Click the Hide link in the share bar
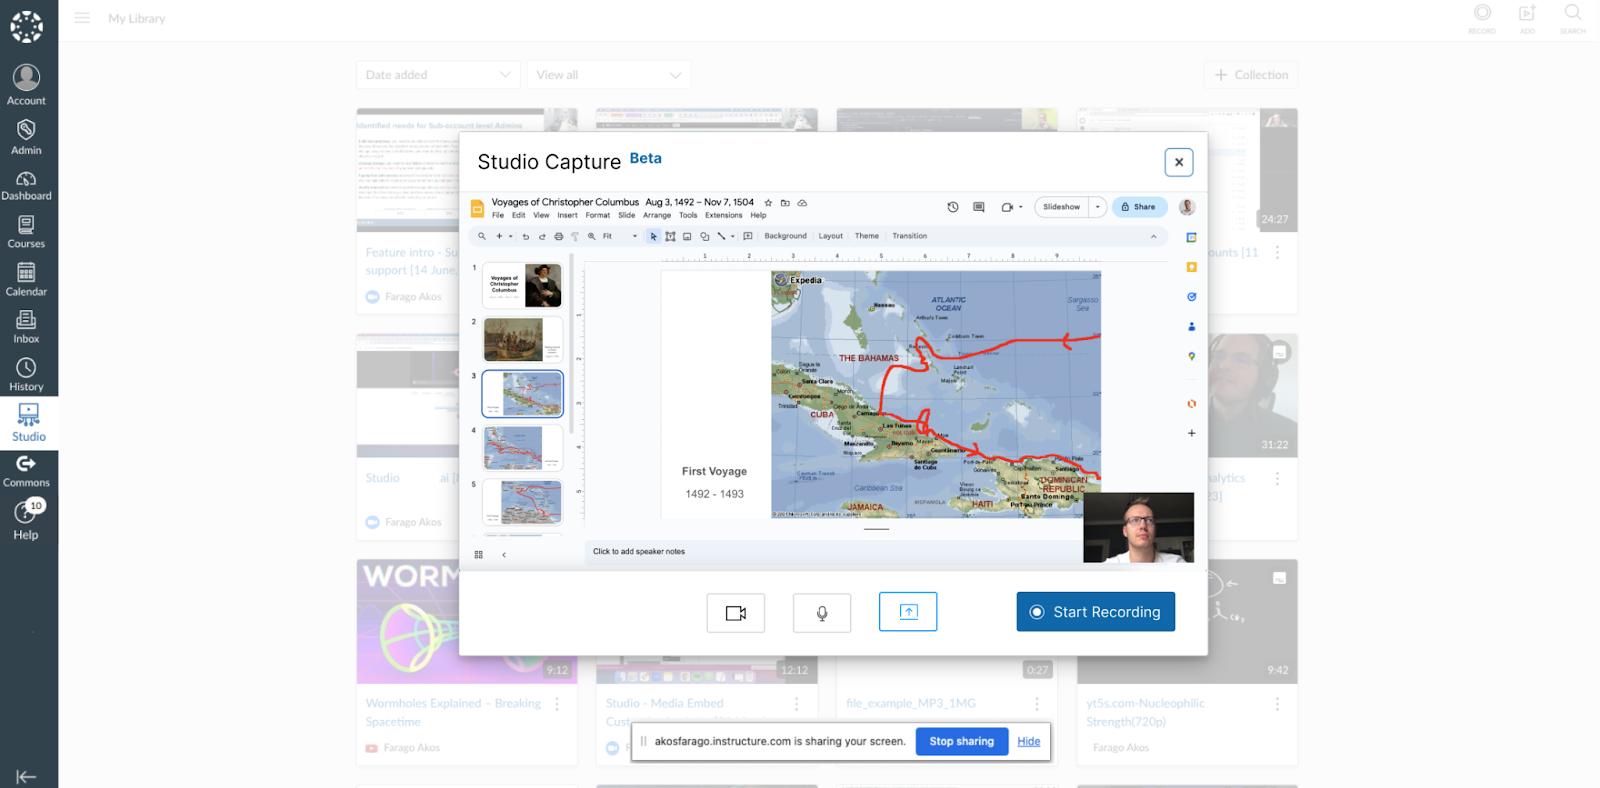Screen dimensions: 1600x788 click(1029, 741)
